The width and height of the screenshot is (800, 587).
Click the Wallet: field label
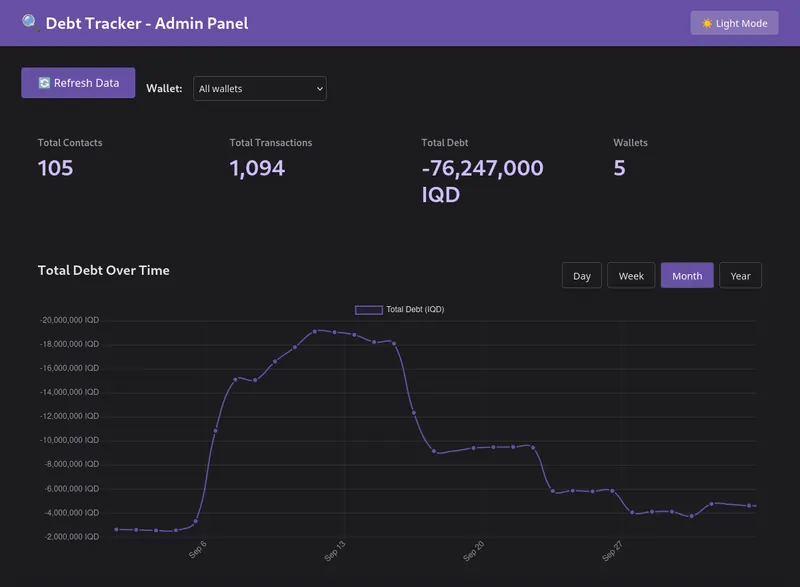(164, 88)
